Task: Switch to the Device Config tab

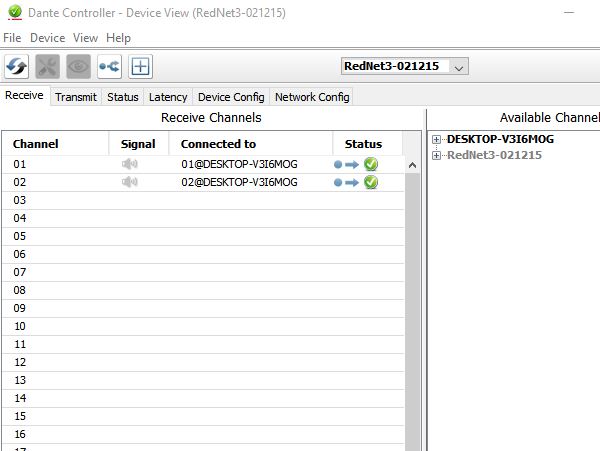Action: click(x=231, y=97)
